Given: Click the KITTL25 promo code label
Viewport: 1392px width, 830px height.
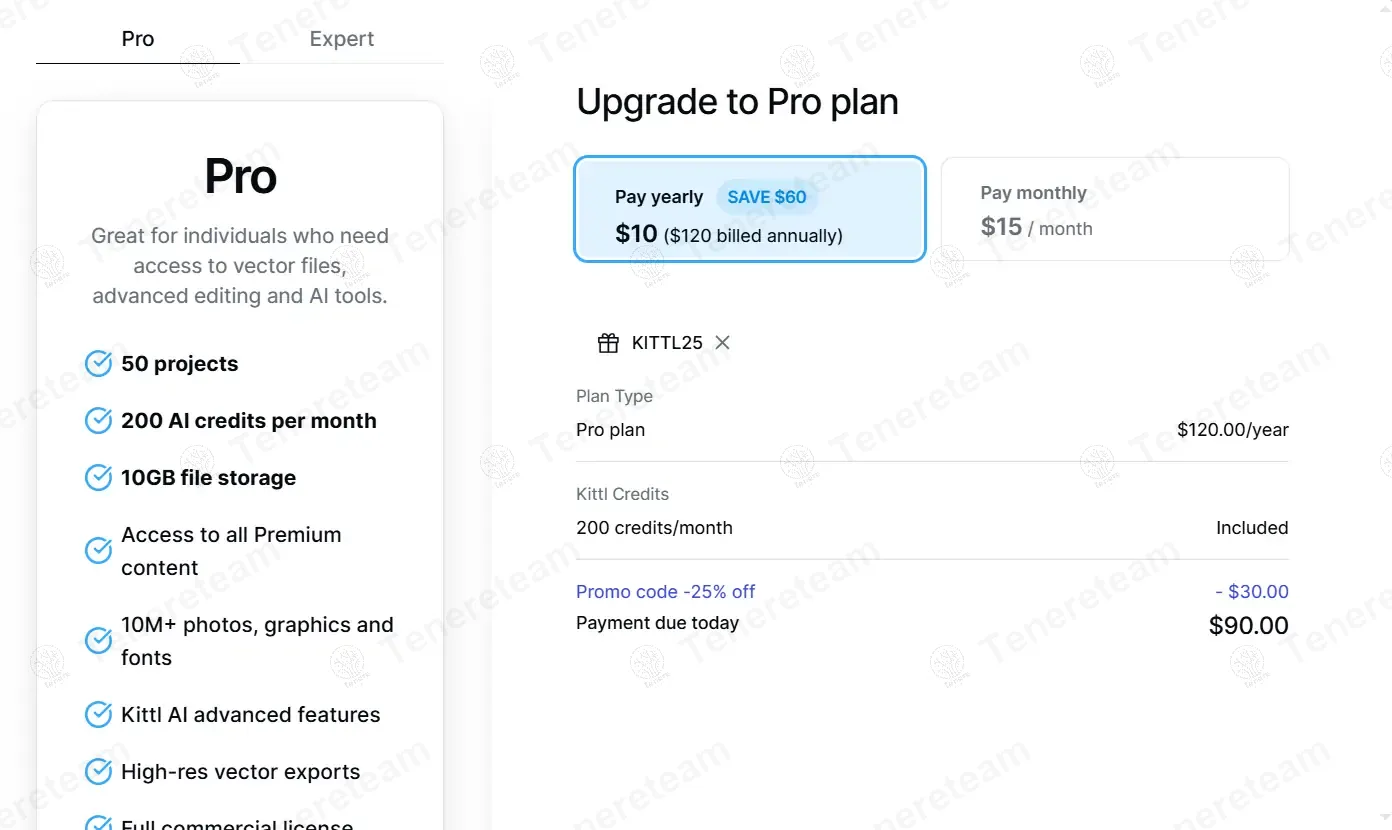Looking at the screenshot, I should 667,343.
